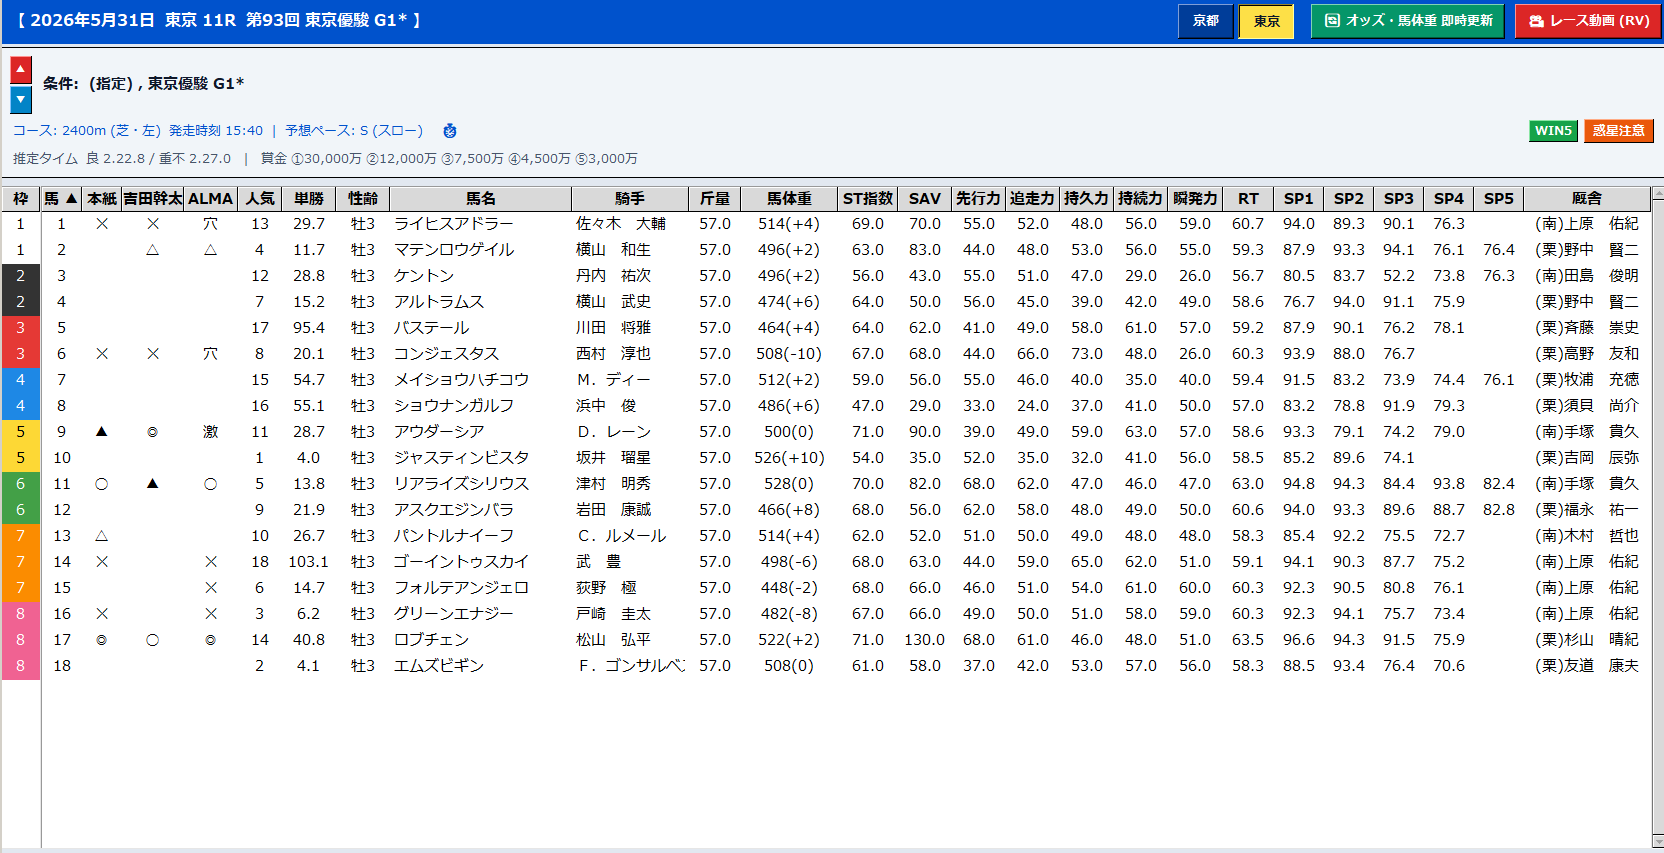Switch to the 東京 racecourse tab
Screen dimensions: 1664x853
click(1266, 21)
